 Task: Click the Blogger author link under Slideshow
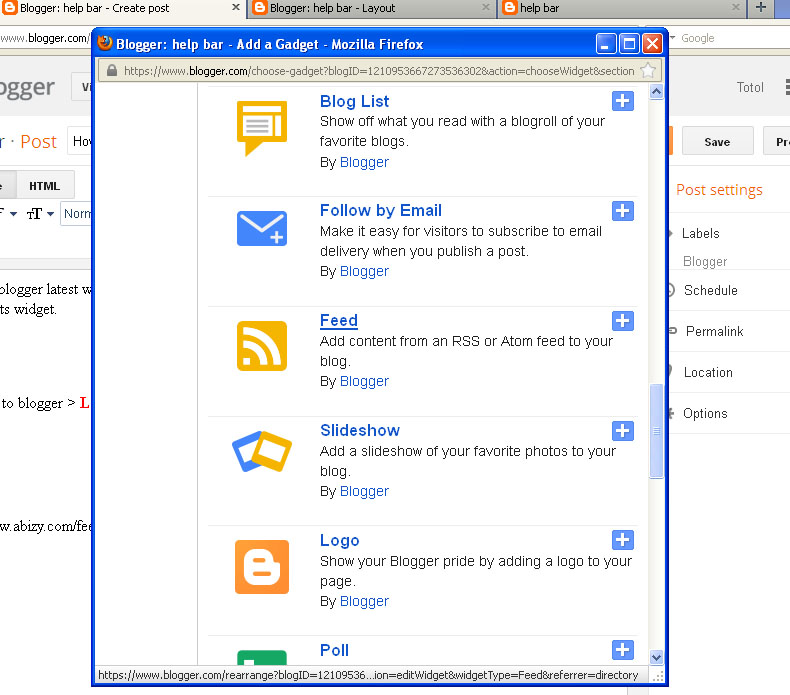tap(364, 491)
